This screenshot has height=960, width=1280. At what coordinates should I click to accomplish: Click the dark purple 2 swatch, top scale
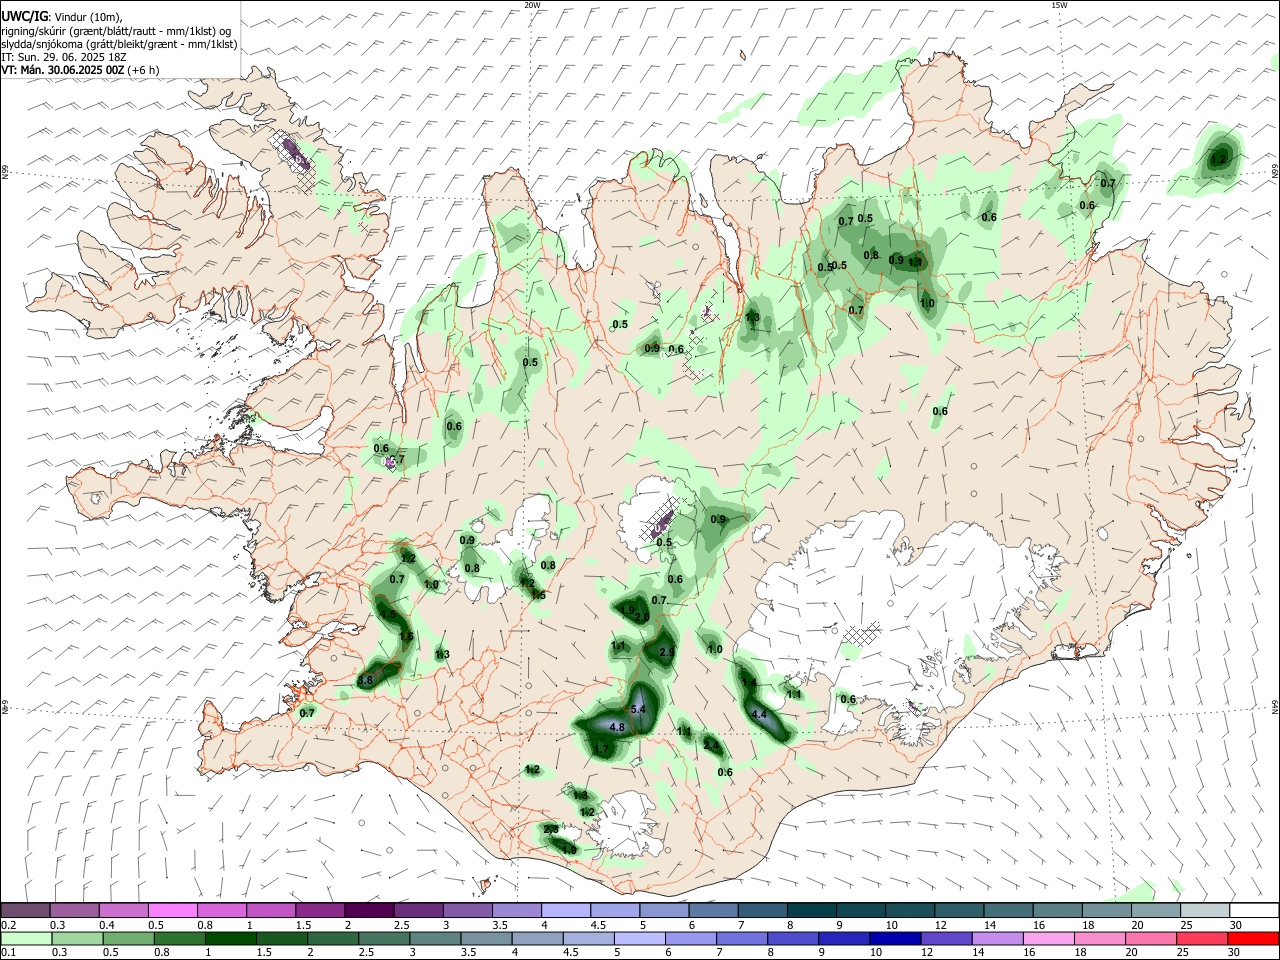click(368, 910)
